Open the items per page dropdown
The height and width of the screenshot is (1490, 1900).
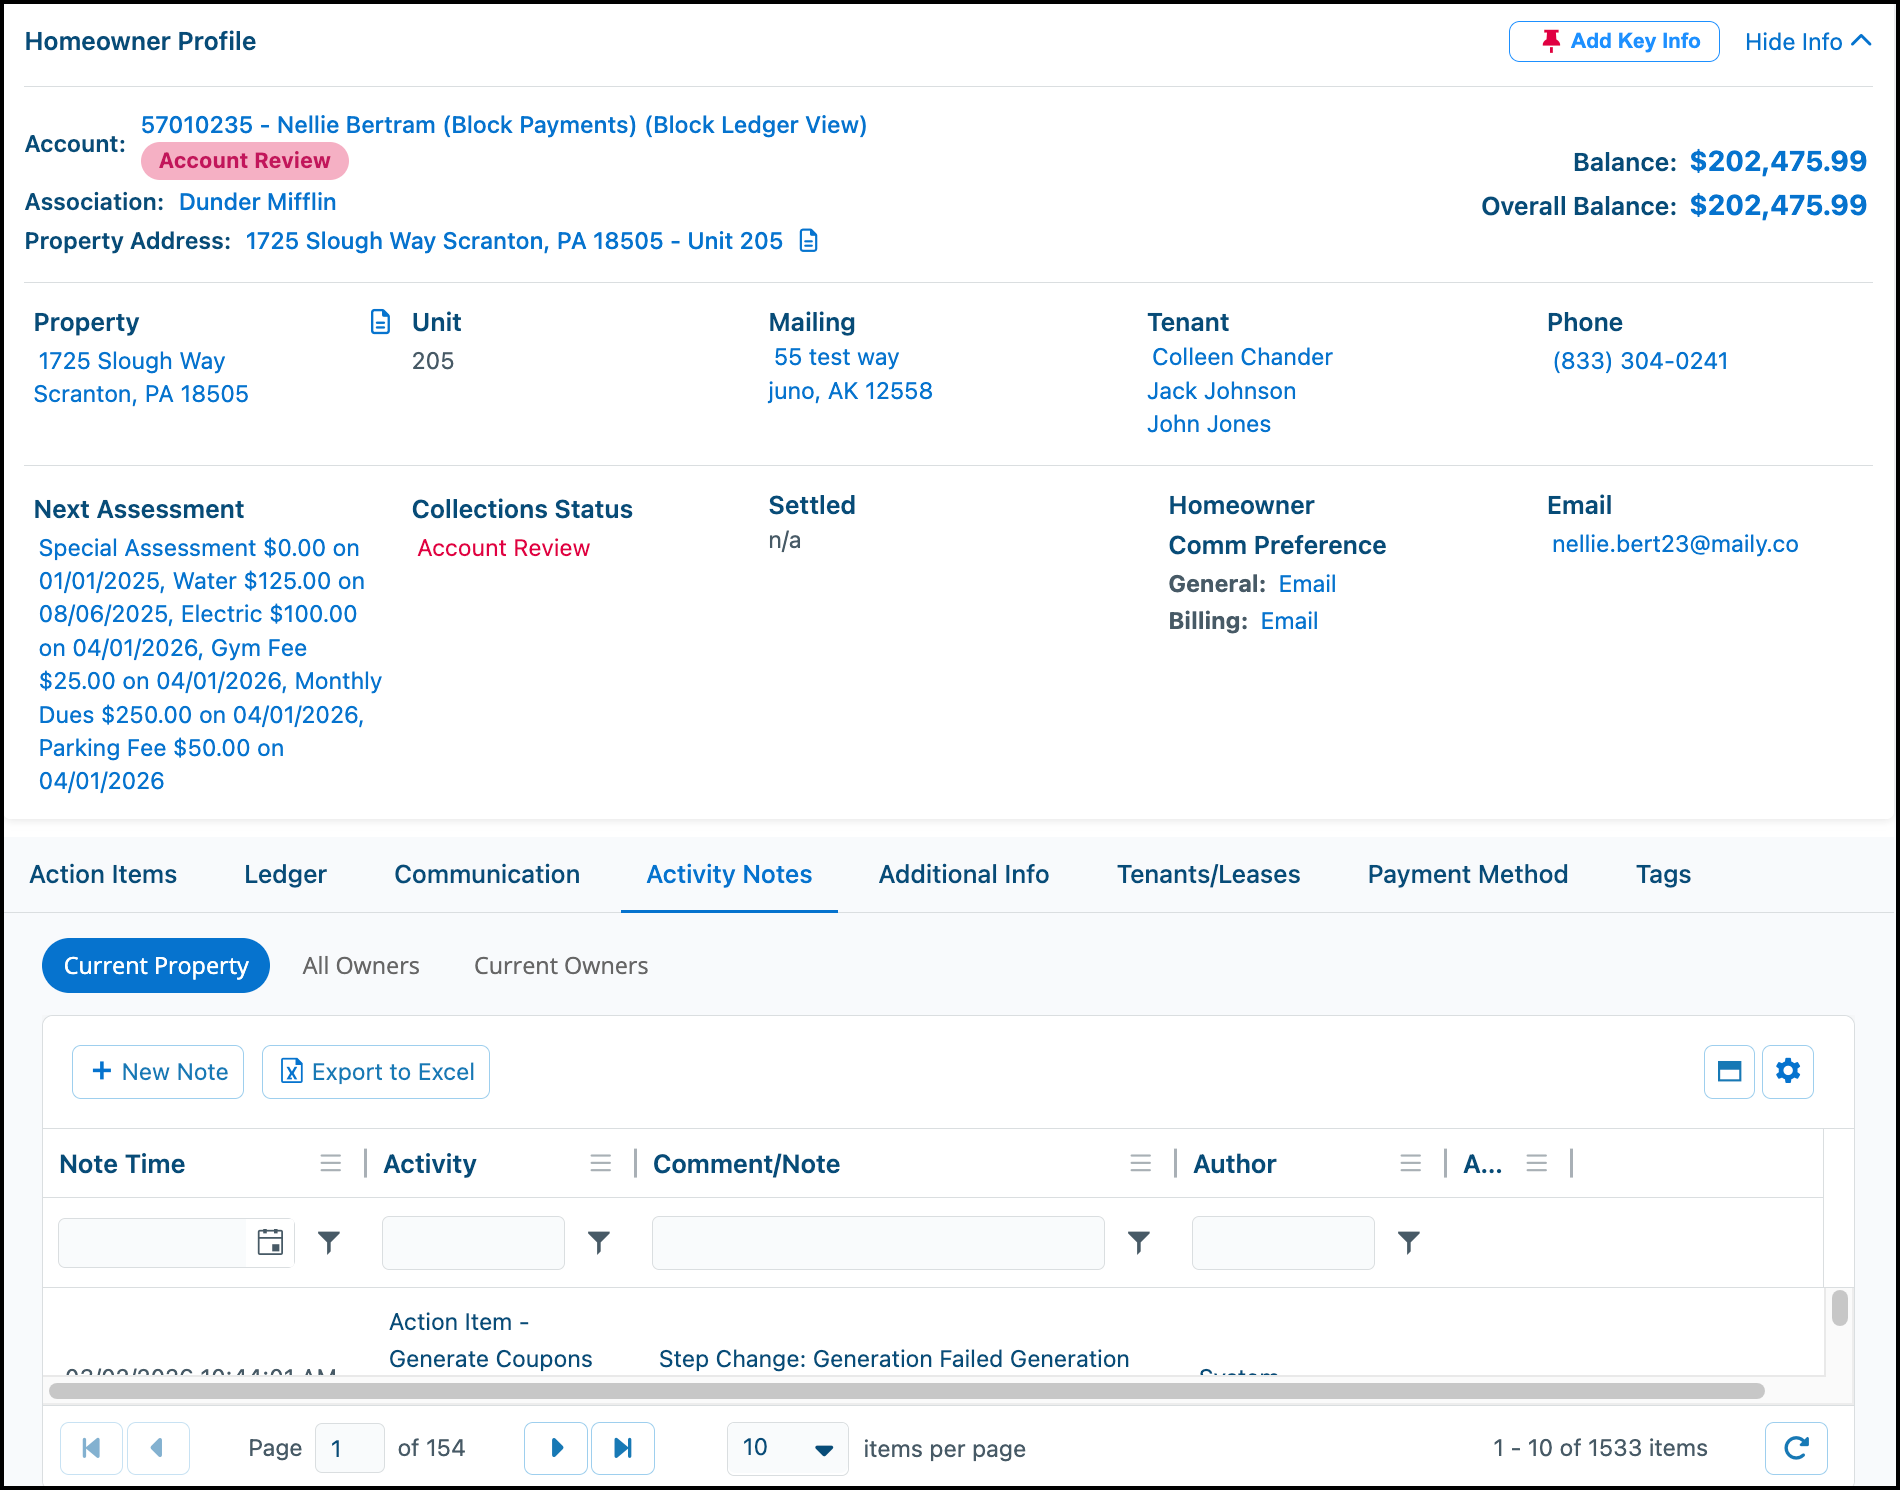point(788,1448)
